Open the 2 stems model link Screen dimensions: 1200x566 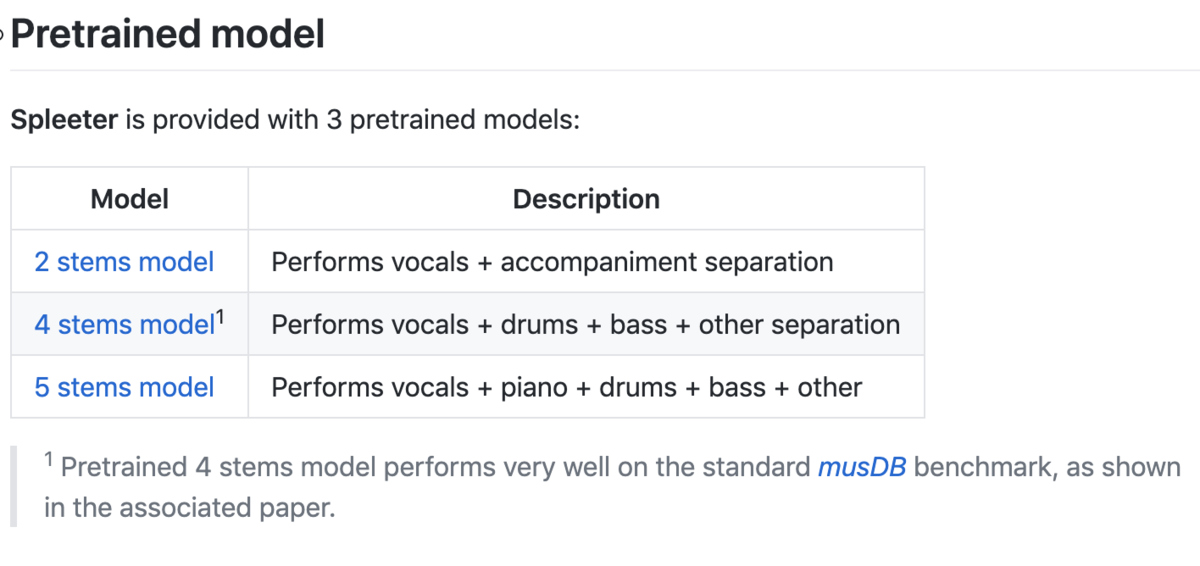(124, 262)
